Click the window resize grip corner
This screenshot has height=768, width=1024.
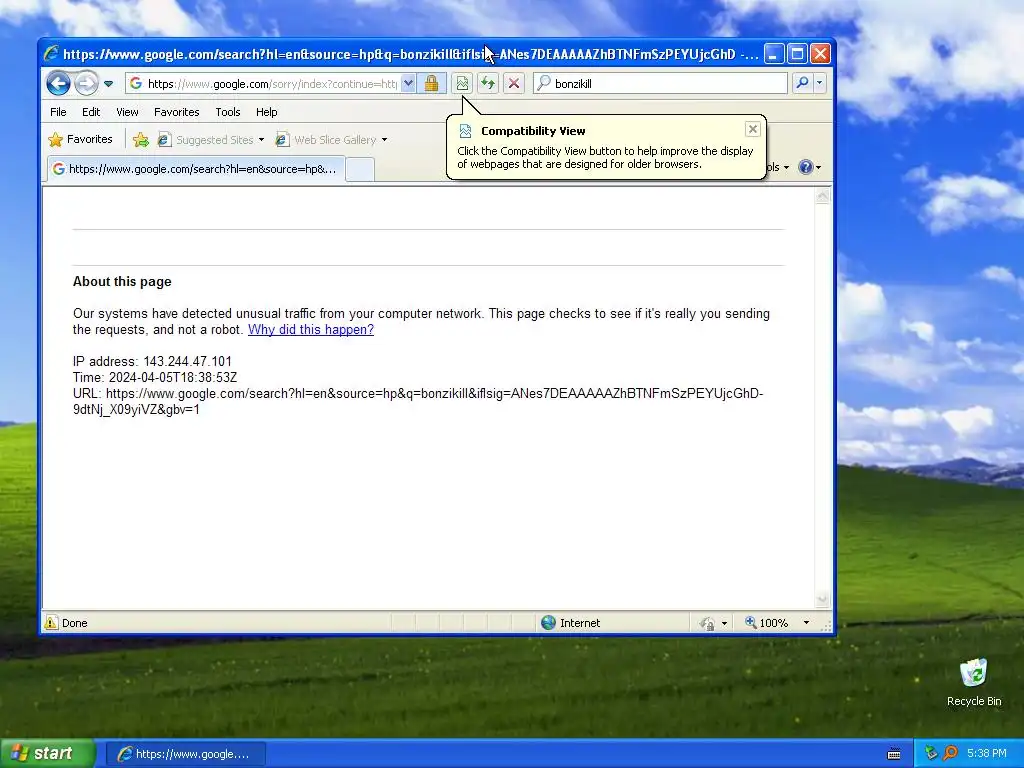(827, 626)
